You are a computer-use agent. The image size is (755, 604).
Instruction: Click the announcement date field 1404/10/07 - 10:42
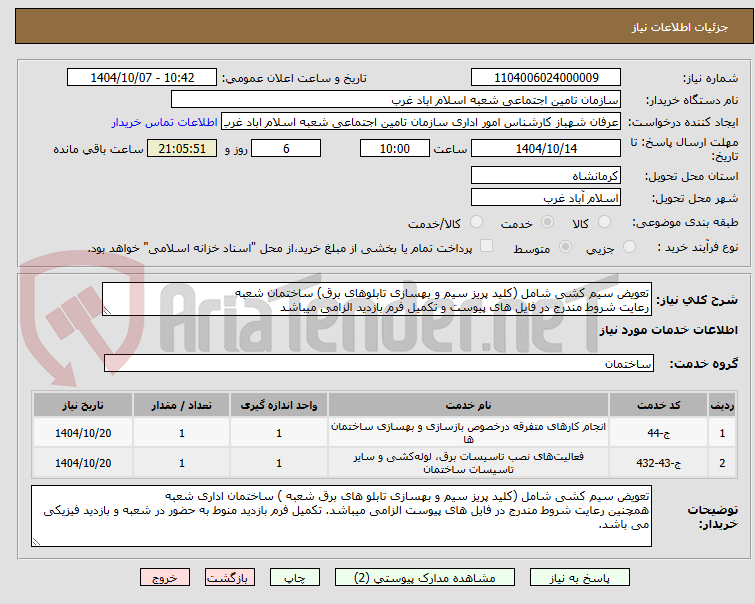coord(142,78)
